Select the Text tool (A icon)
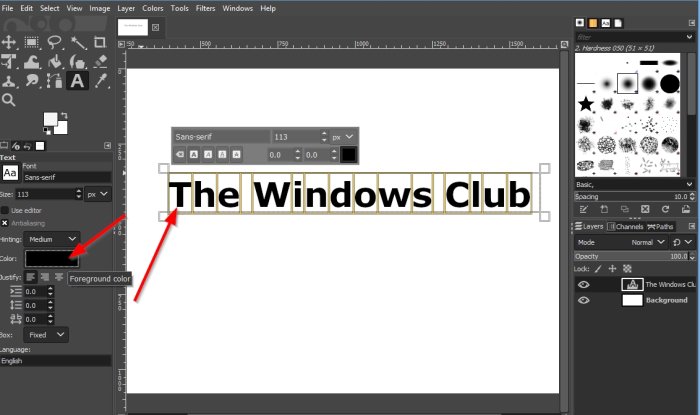The image size is (700, 415). (x=77, y=81)
